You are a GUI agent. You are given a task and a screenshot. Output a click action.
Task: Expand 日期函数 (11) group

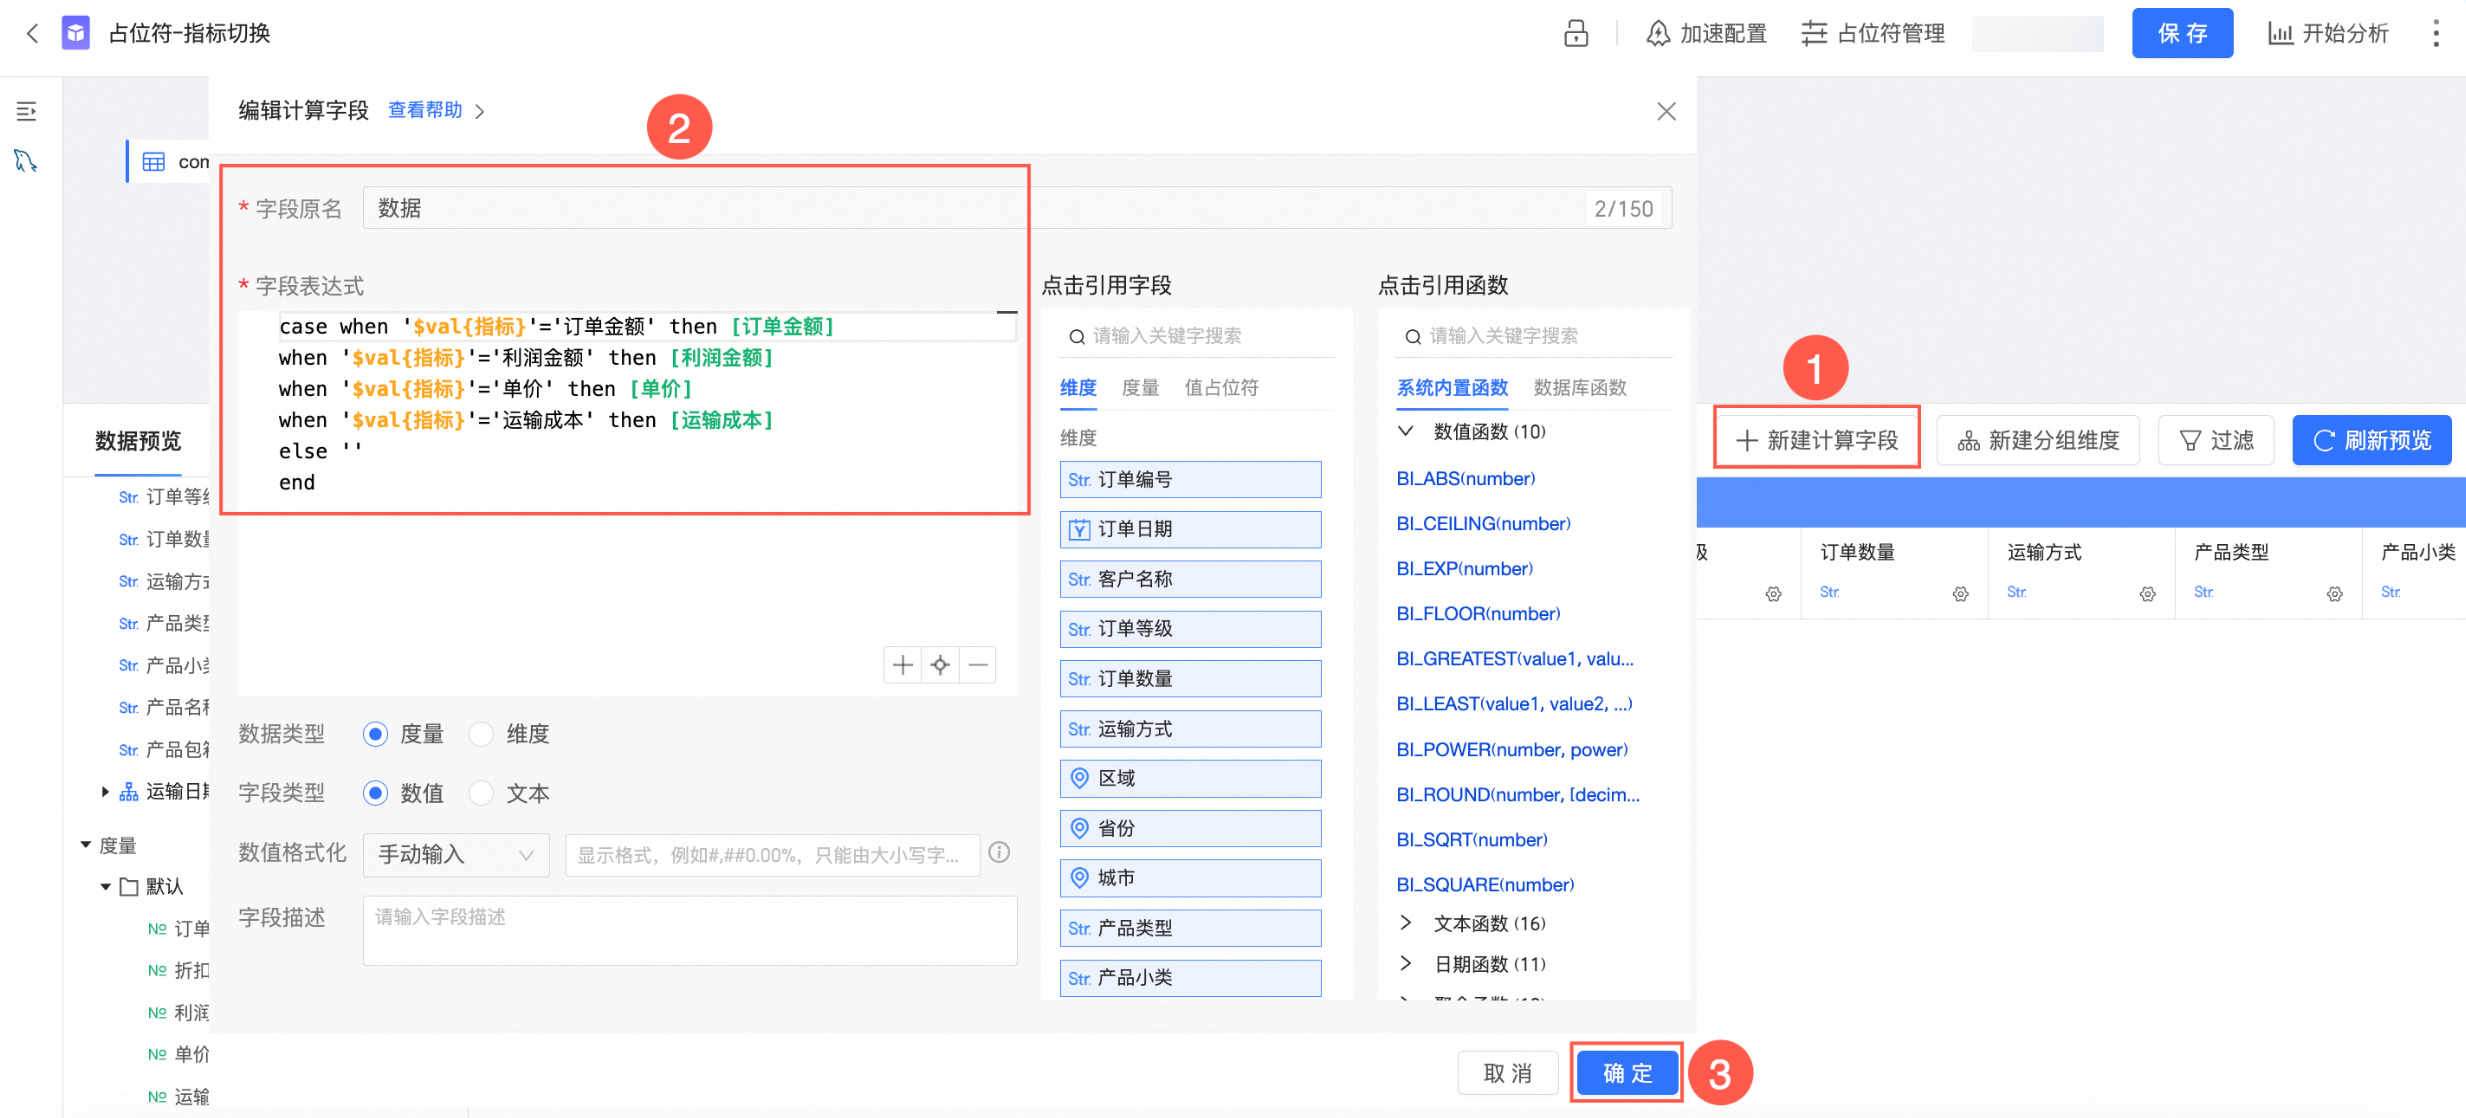click(x=1405, y=964)
